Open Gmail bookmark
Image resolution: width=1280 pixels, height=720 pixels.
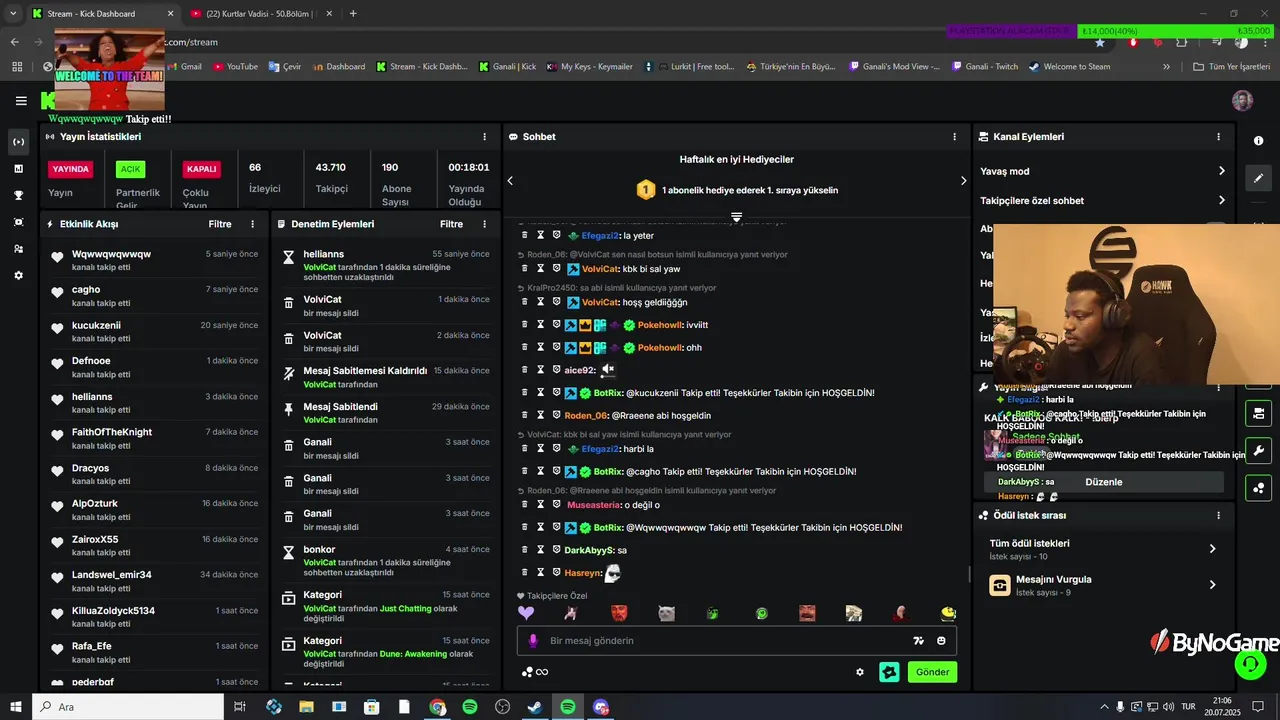(x=183, y=66)
